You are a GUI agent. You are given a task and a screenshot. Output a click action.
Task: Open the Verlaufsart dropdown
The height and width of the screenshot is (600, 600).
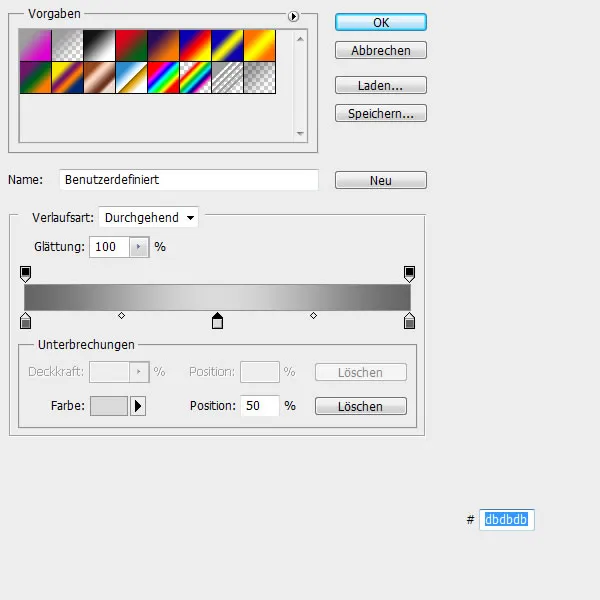[148, 217]
